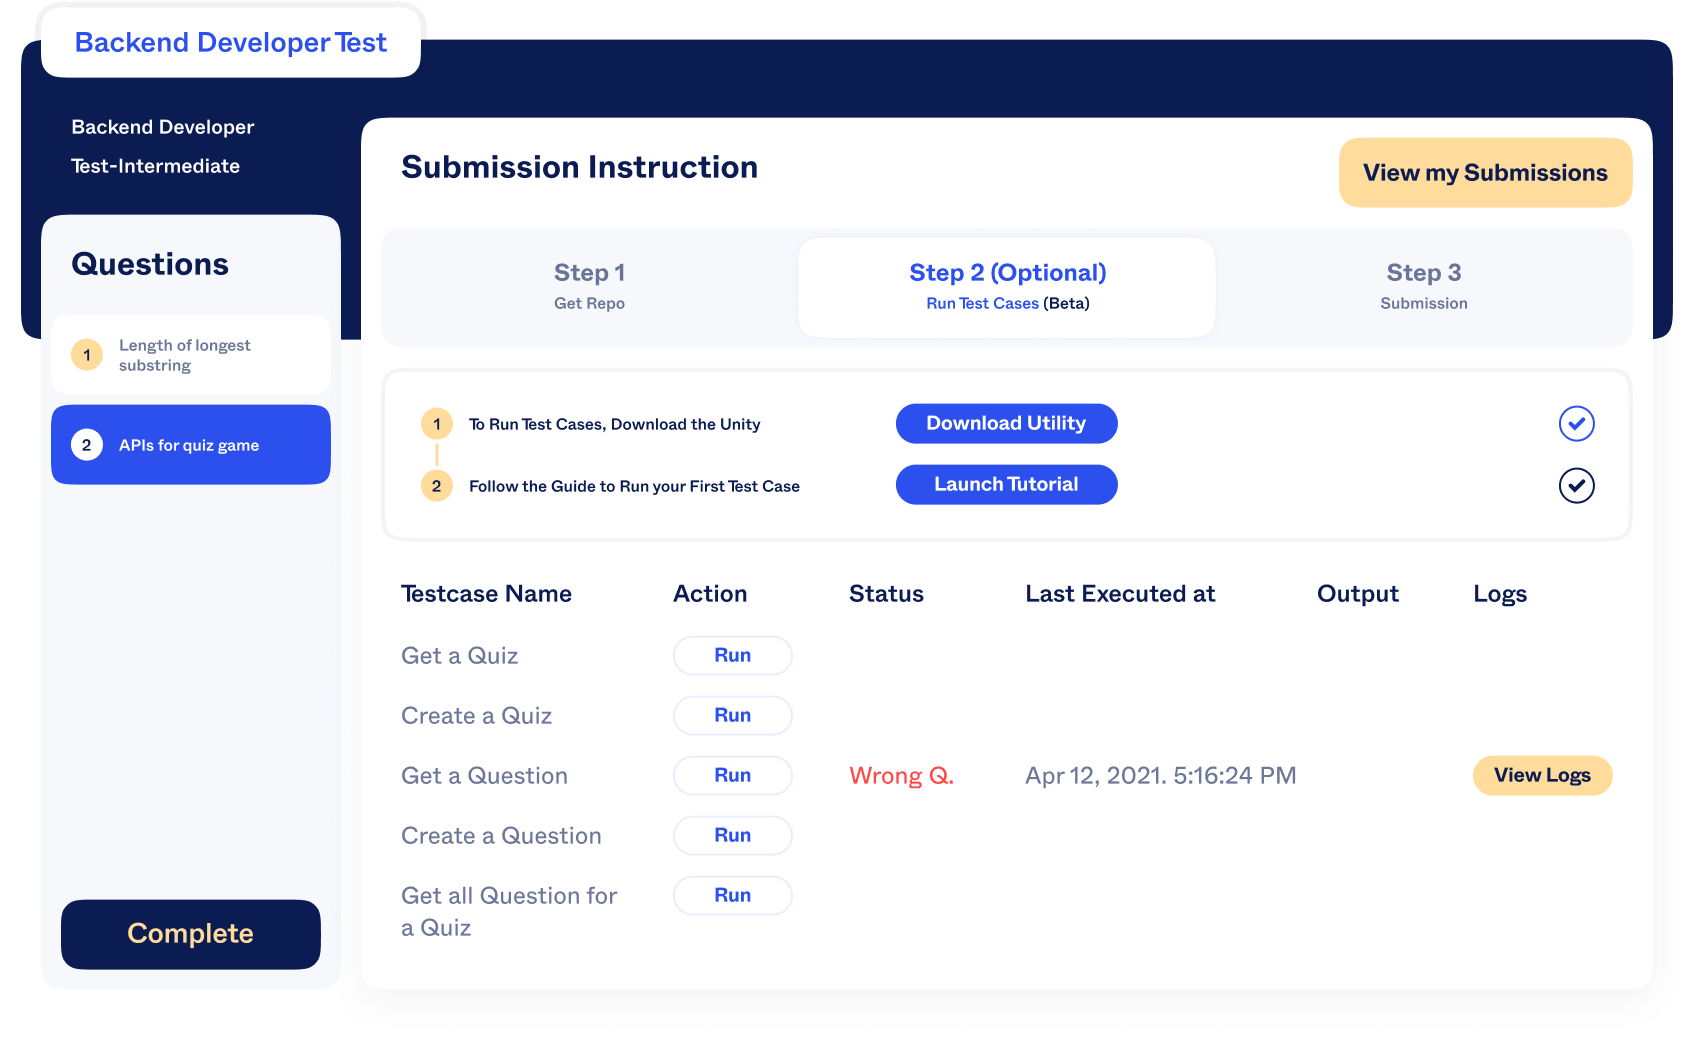The width and height of the screenshot is (1693, 1039).
Task: Expand Length of longest substring question
Action: pyautogui.click(x=190, y=355)
